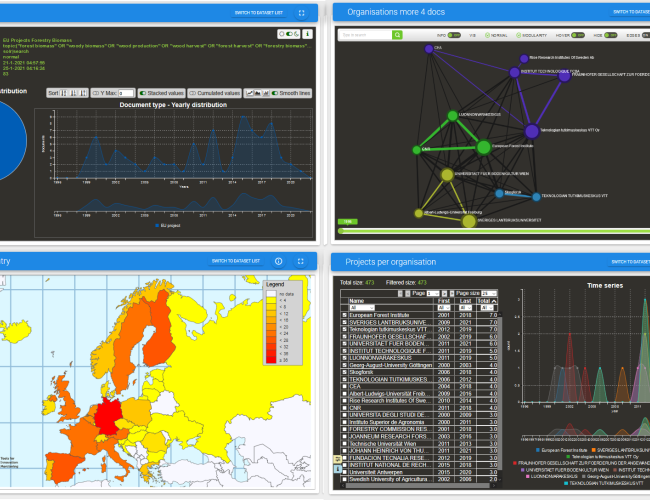Uncheck the European Forest Institute row checkbox
The height and width of the screenshot is (500, 650).
tap(344, 315)
